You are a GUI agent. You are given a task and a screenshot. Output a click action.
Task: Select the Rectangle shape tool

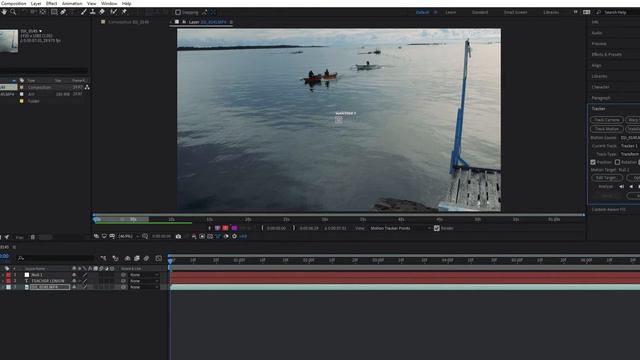54,12
